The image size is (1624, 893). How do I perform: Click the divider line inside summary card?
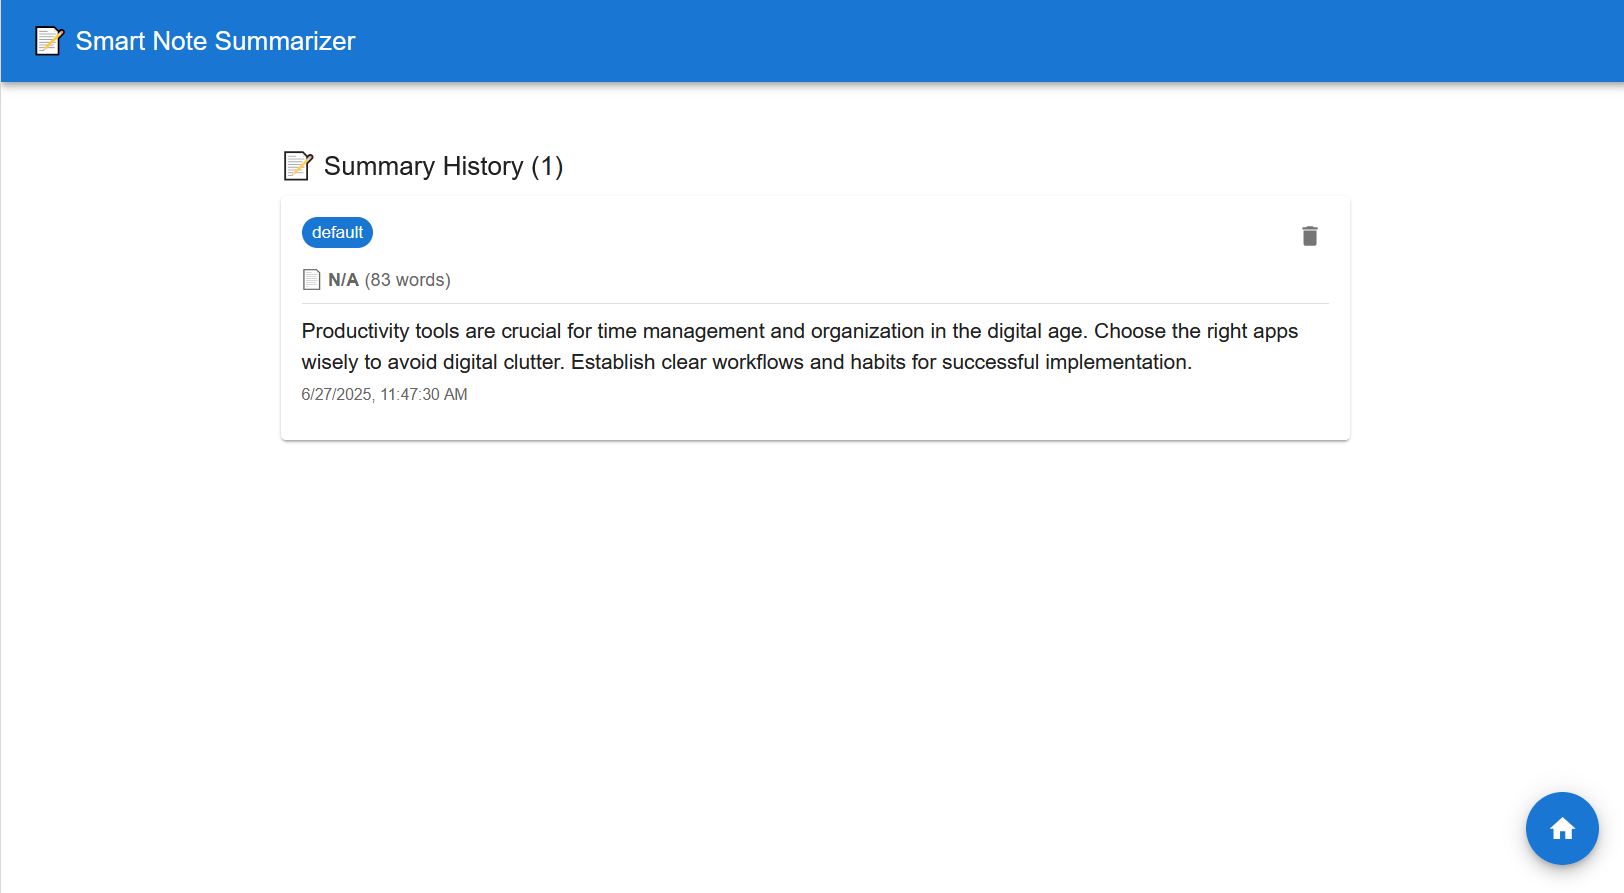815,303
